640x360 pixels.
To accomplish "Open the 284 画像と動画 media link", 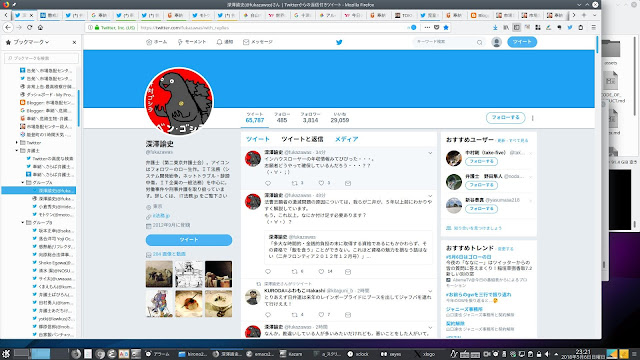I will tap(169, 254).
